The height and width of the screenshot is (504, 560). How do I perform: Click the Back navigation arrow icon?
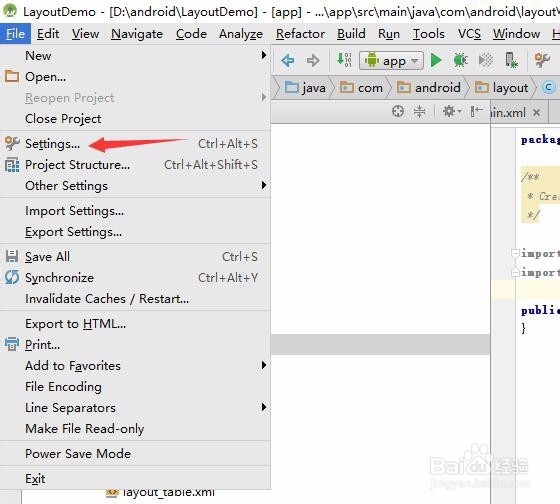pyautogui.click(x=288, y=60)
